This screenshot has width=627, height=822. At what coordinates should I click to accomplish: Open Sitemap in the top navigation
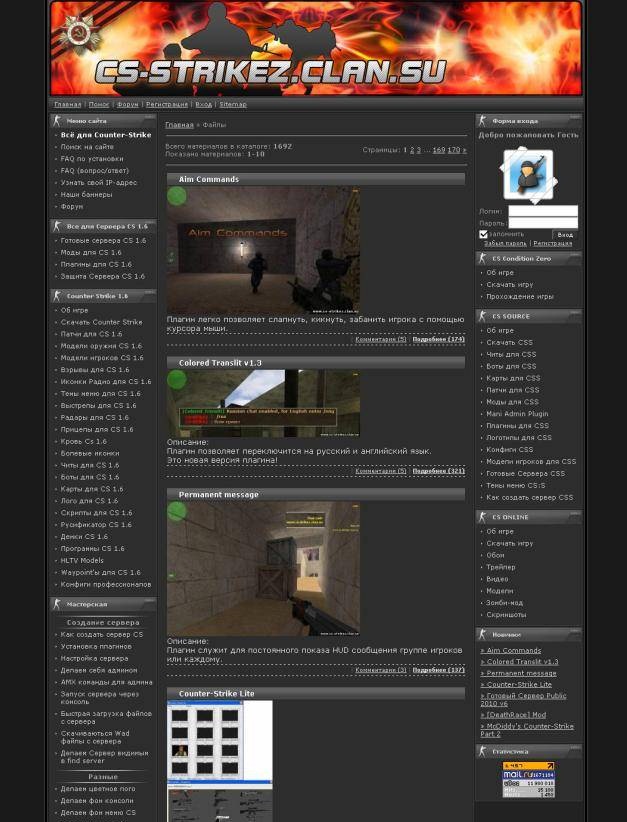pyautogui.click(x=233, y=104)
